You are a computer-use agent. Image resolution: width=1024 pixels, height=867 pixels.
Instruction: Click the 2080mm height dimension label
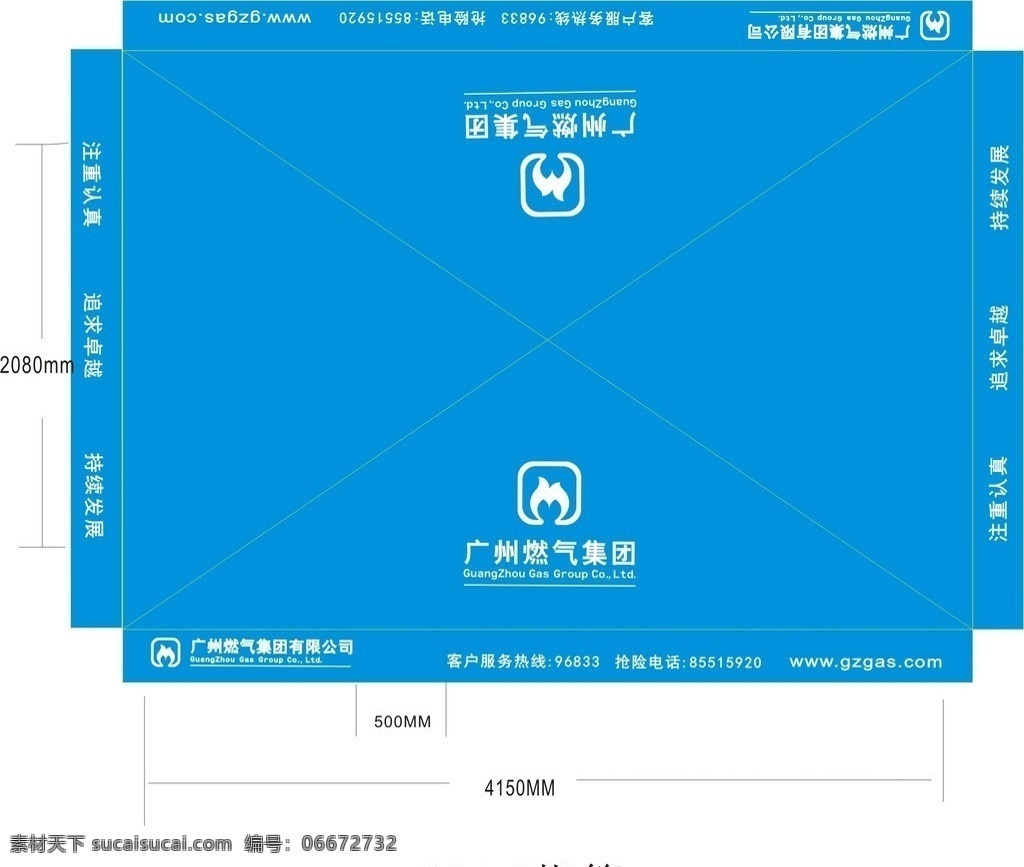36,364
